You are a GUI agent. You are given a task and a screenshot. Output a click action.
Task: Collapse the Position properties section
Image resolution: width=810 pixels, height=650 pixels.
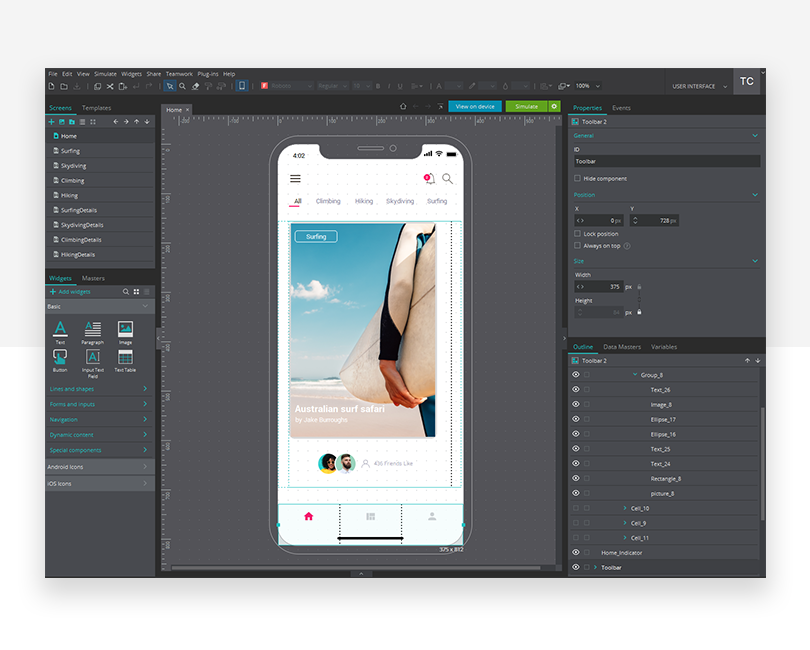click(x=755, y=195)
